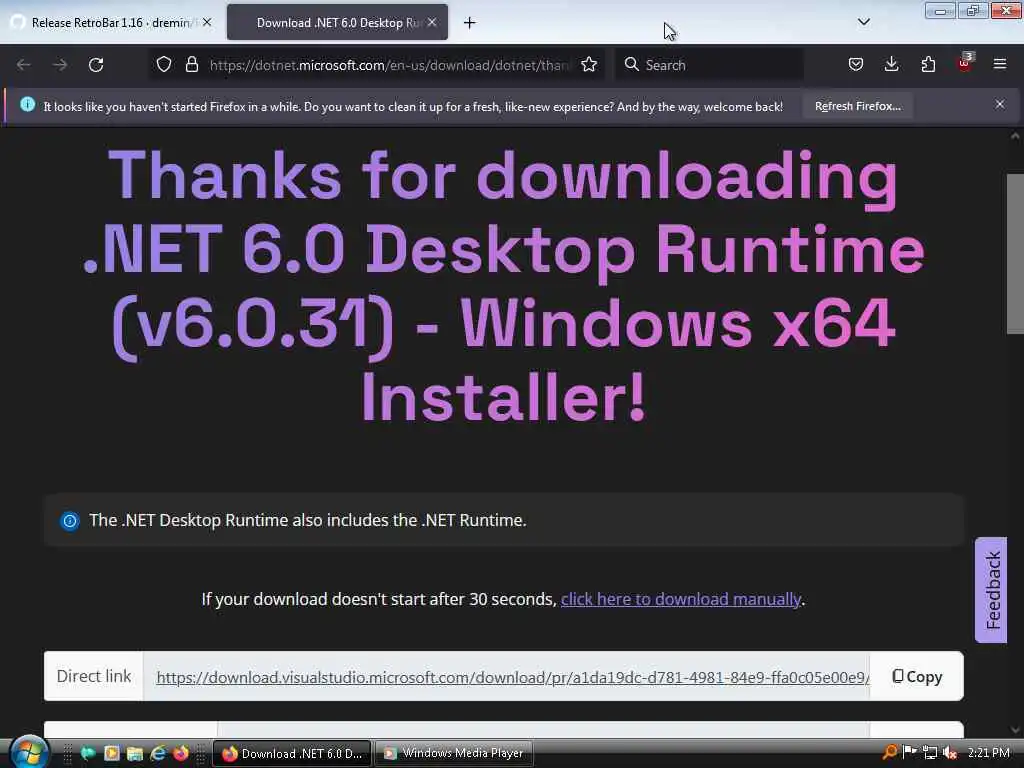Open the uBlock Origin extension icon
The image size is (1024, 768).
click(x=965, y=63)
